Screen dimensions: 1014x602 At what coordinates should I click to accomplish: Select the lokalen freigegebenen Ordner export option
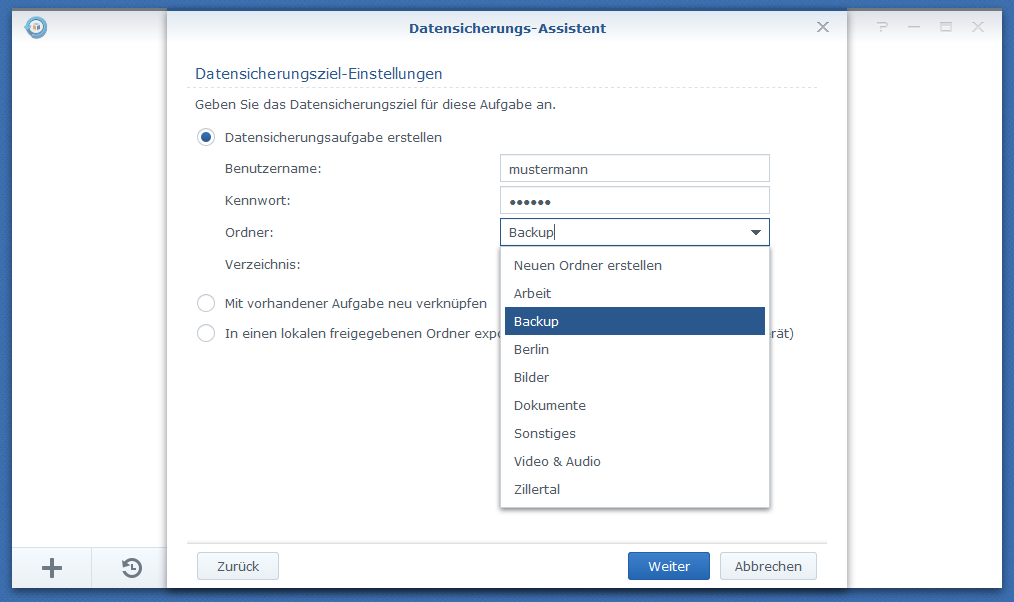pos(205,333)
